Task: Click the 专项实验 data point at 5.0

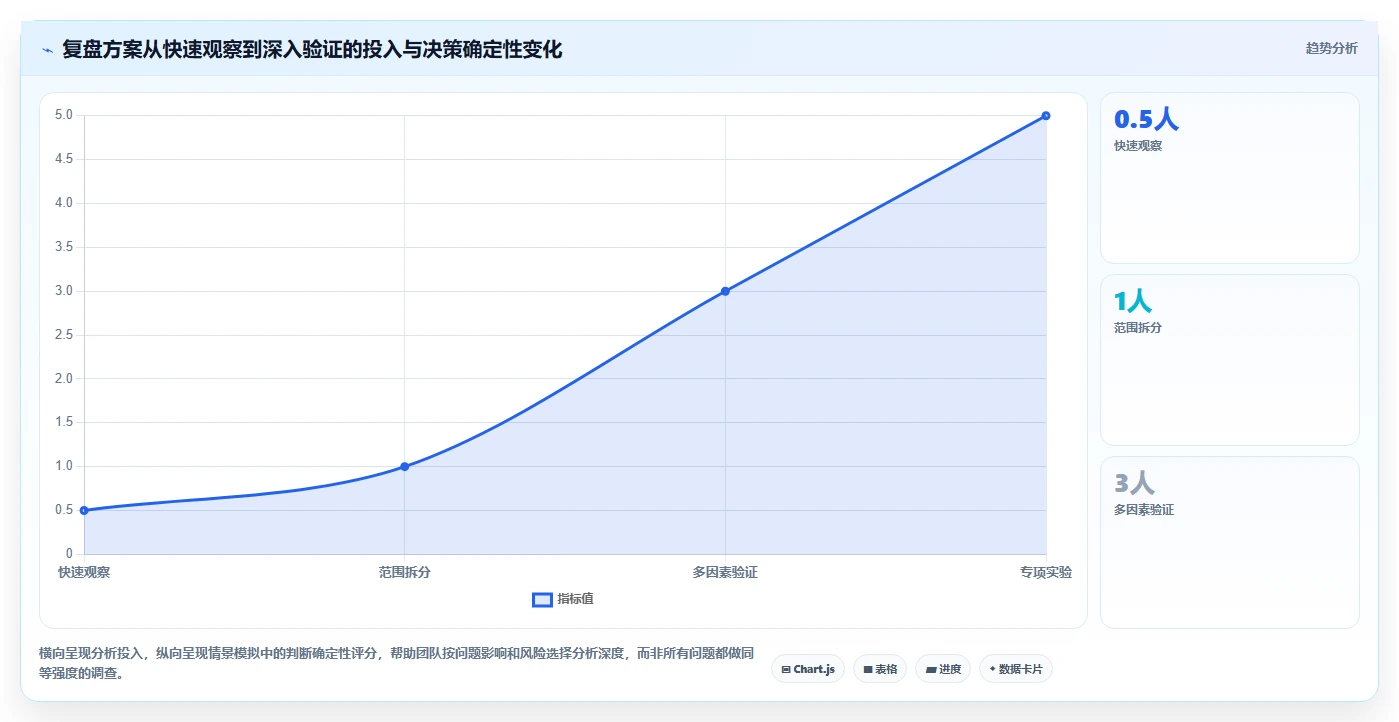Action: pos(1046,115)
